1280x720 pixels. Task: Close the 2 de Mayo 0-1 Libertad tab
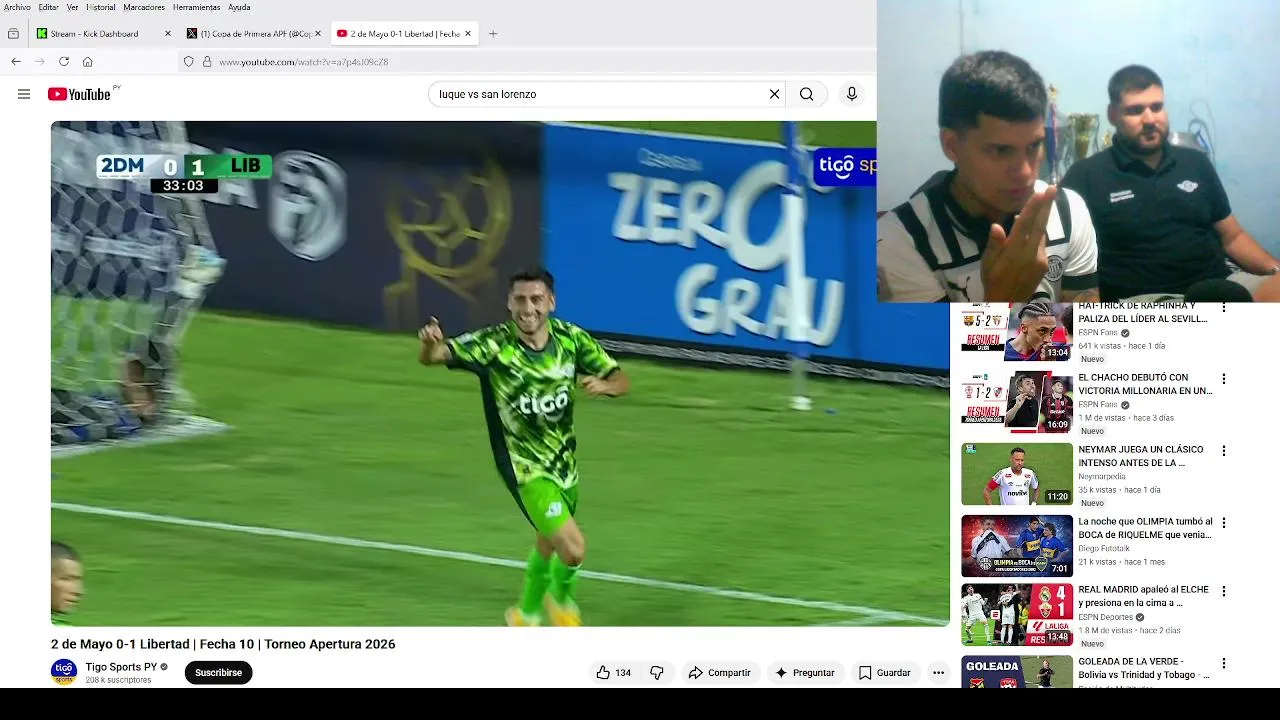[x=468, y=34]
